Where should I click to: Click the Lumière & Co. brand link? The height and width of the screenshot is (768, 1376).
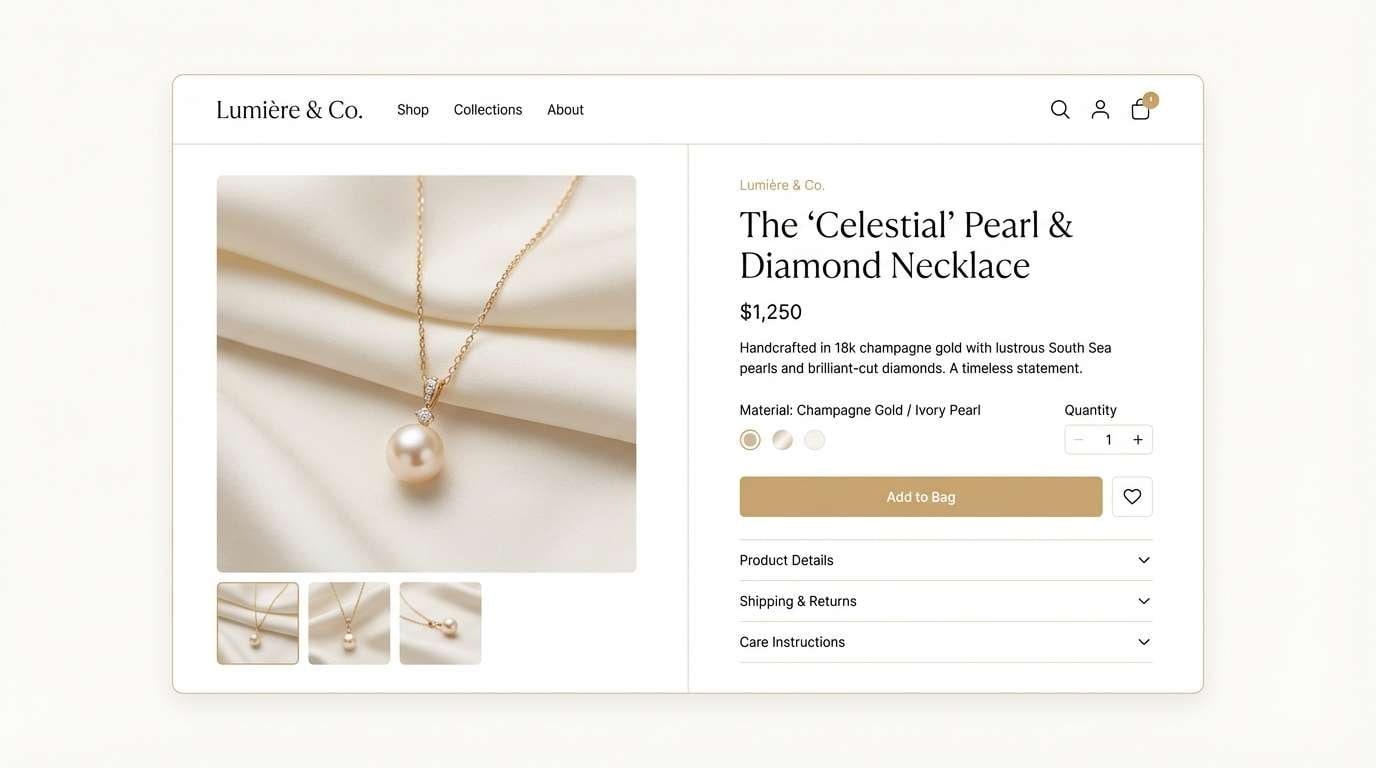point(289,107)
